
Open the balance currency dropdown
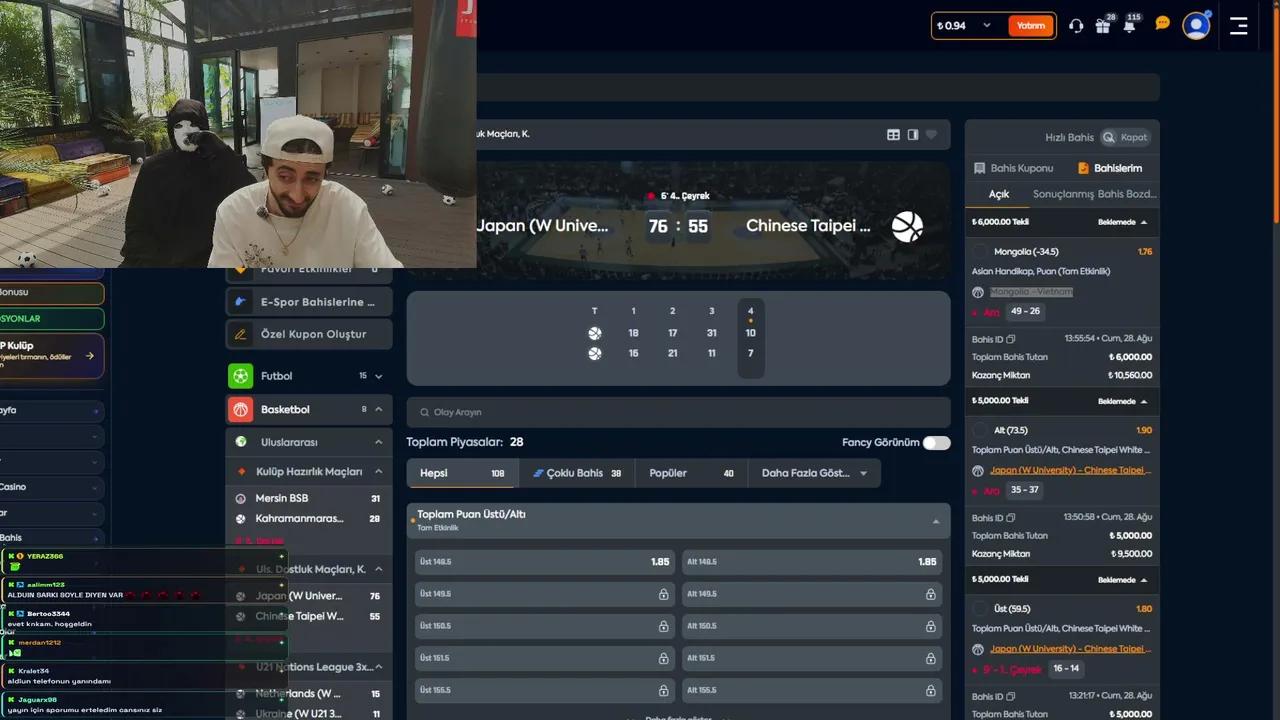pos(987,26)
